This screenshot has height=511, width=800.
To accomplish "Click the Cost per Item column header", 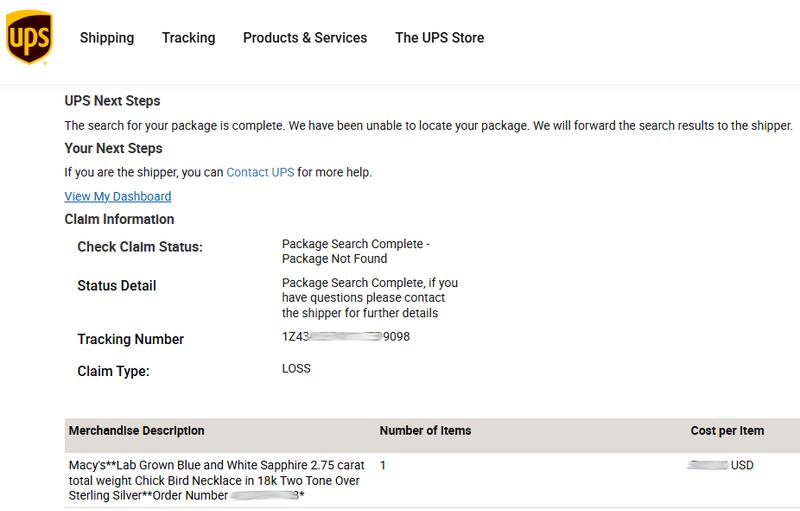I will coord(727,431).
